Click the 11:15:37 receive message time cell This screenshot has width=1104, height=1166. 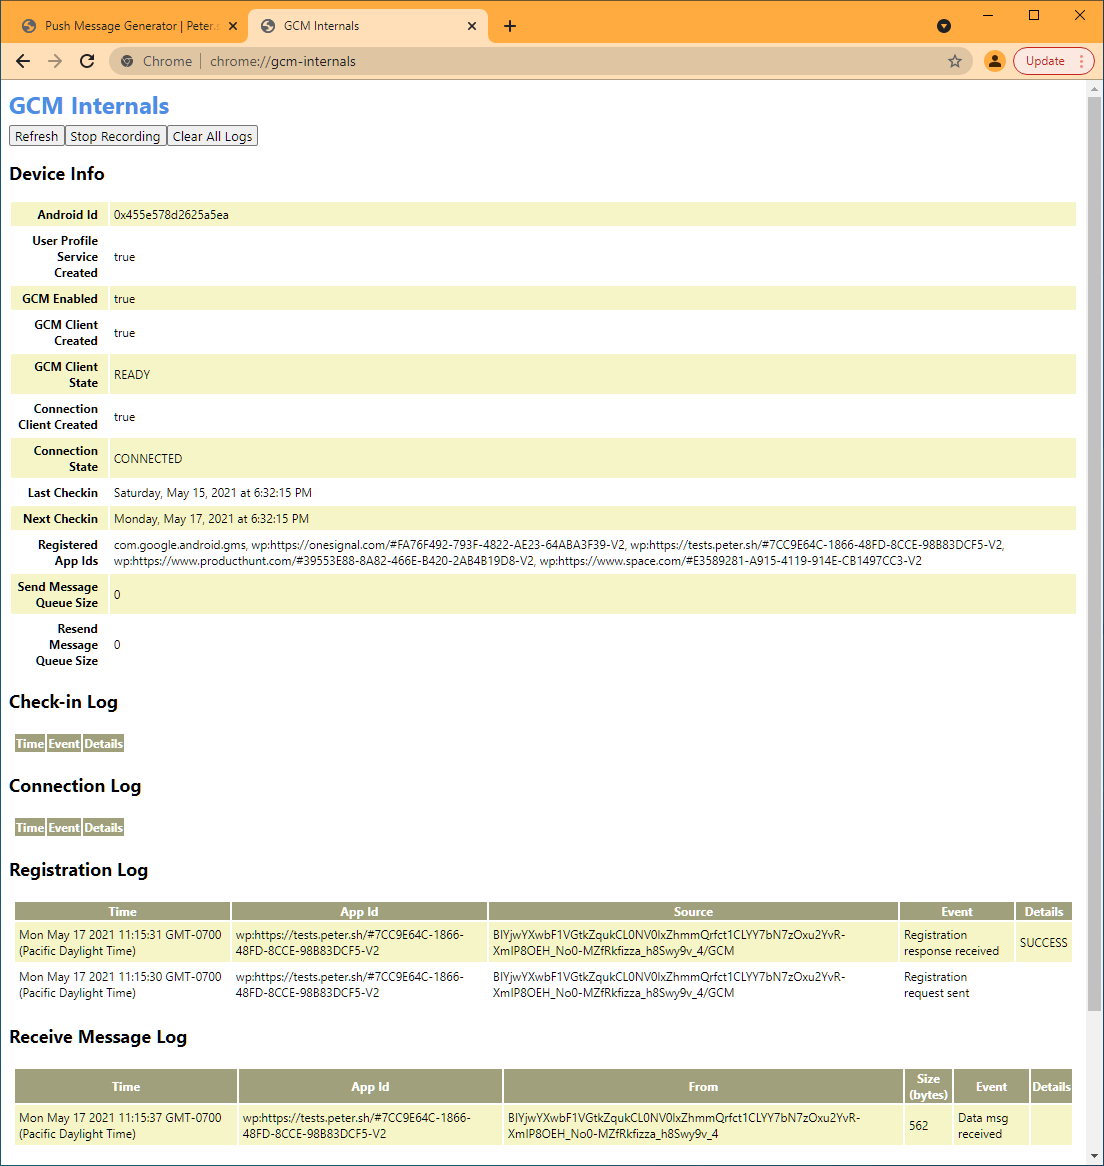[126, 1126]
